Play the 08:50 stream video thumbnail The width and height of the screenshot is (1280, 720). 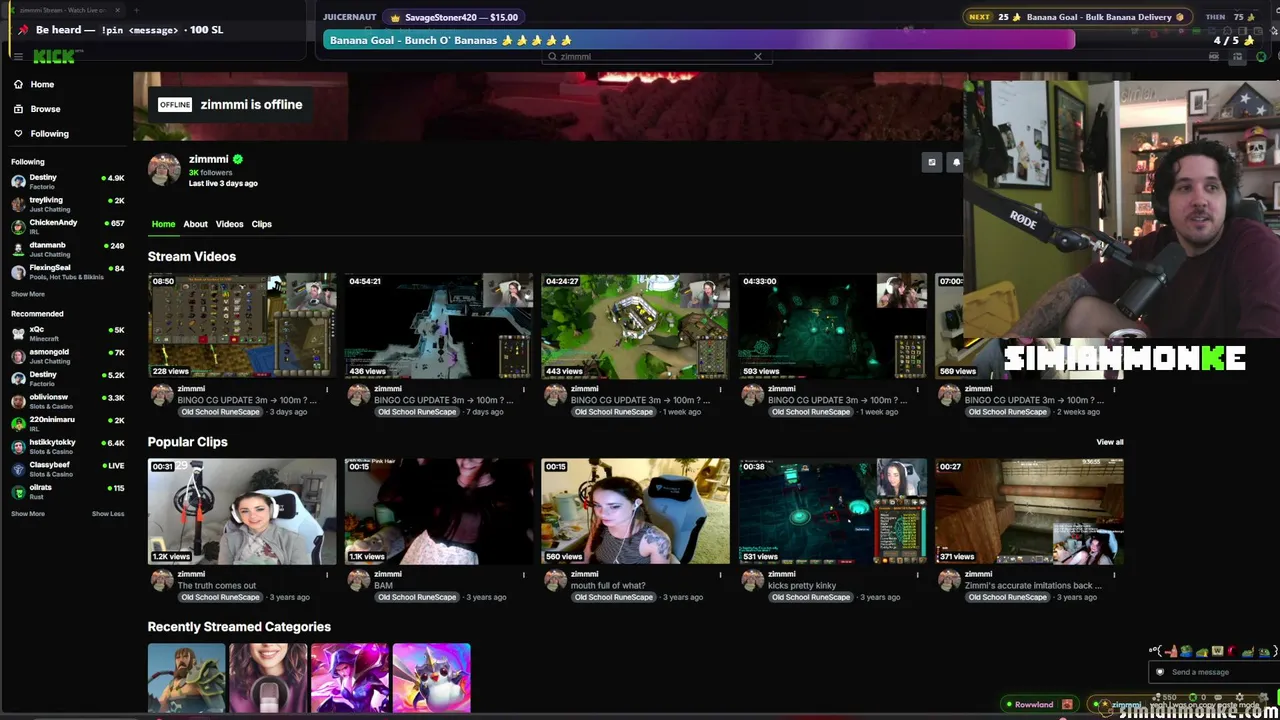tap(242, 326)
